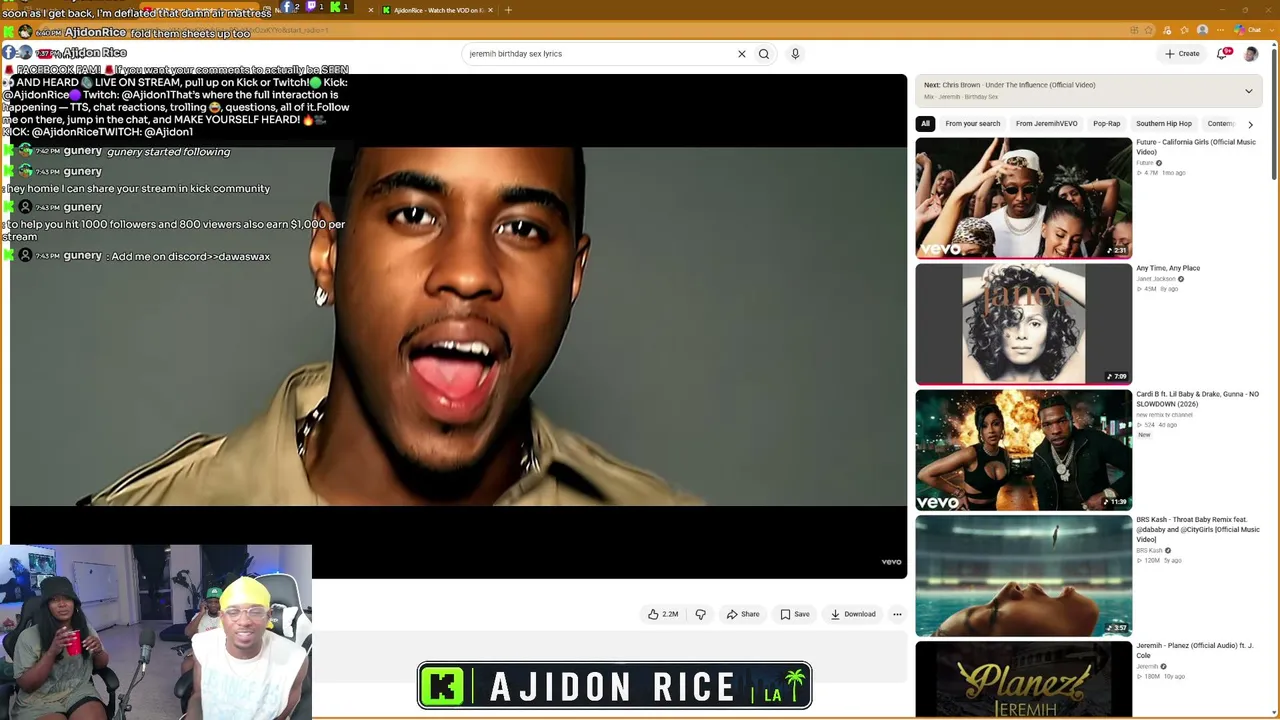Expand the Next up mix playlist panel
1280x720 pixels.
(x=1248, y=91)
